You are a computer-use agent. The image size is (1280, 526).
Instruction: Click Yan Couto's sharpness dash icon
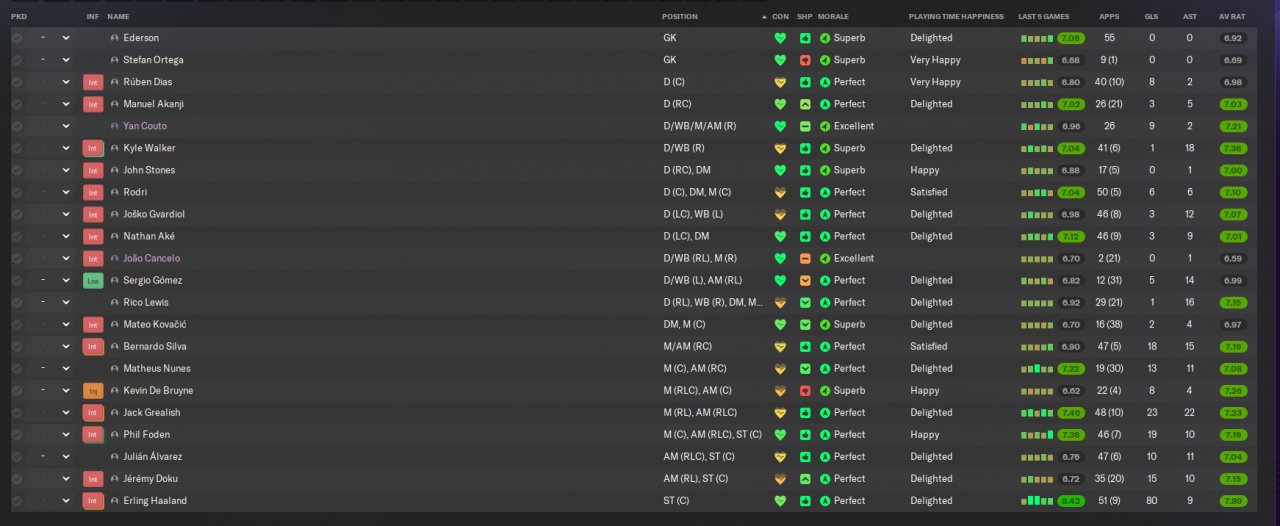pos(805,126)
